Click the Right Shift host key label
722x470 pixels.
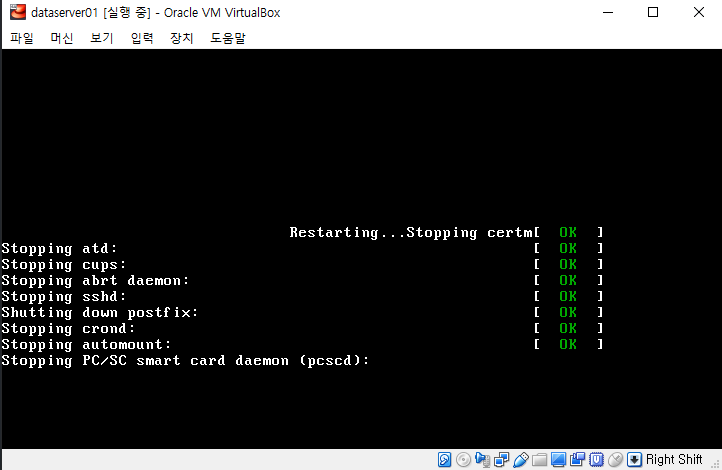pos(674,459)
